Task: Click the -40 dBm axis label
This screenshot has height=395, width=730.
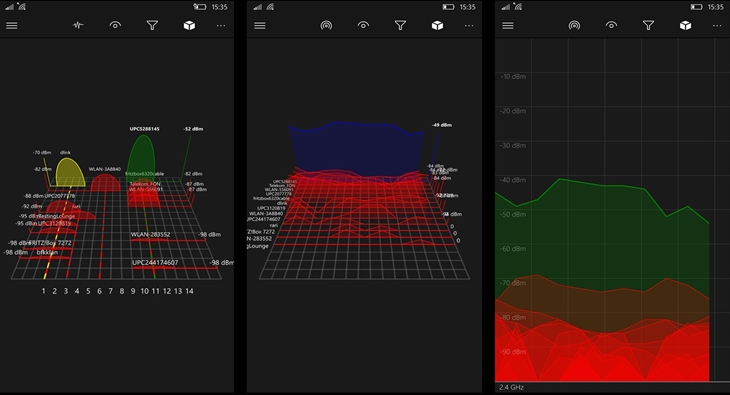Action: (513, 180)
